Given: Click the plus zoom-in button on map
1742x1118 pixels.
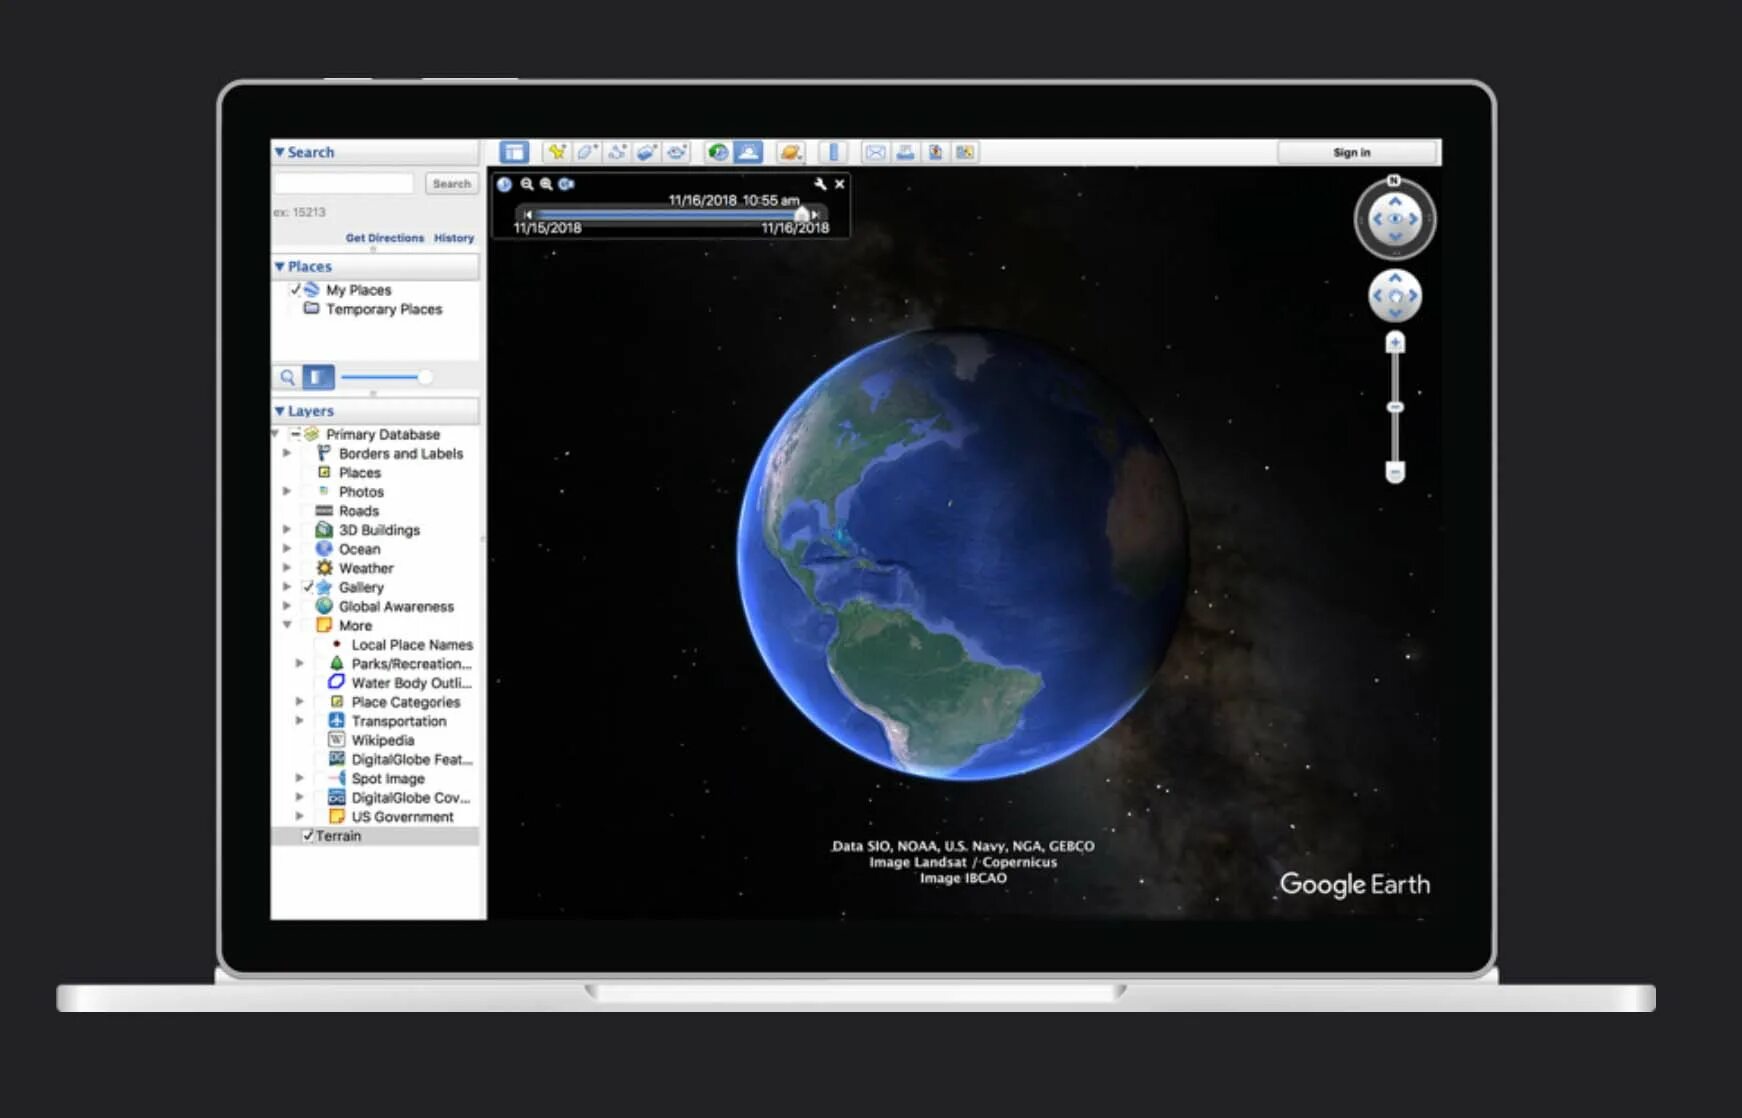Looking at the screenshot, I should [1395, 343].
